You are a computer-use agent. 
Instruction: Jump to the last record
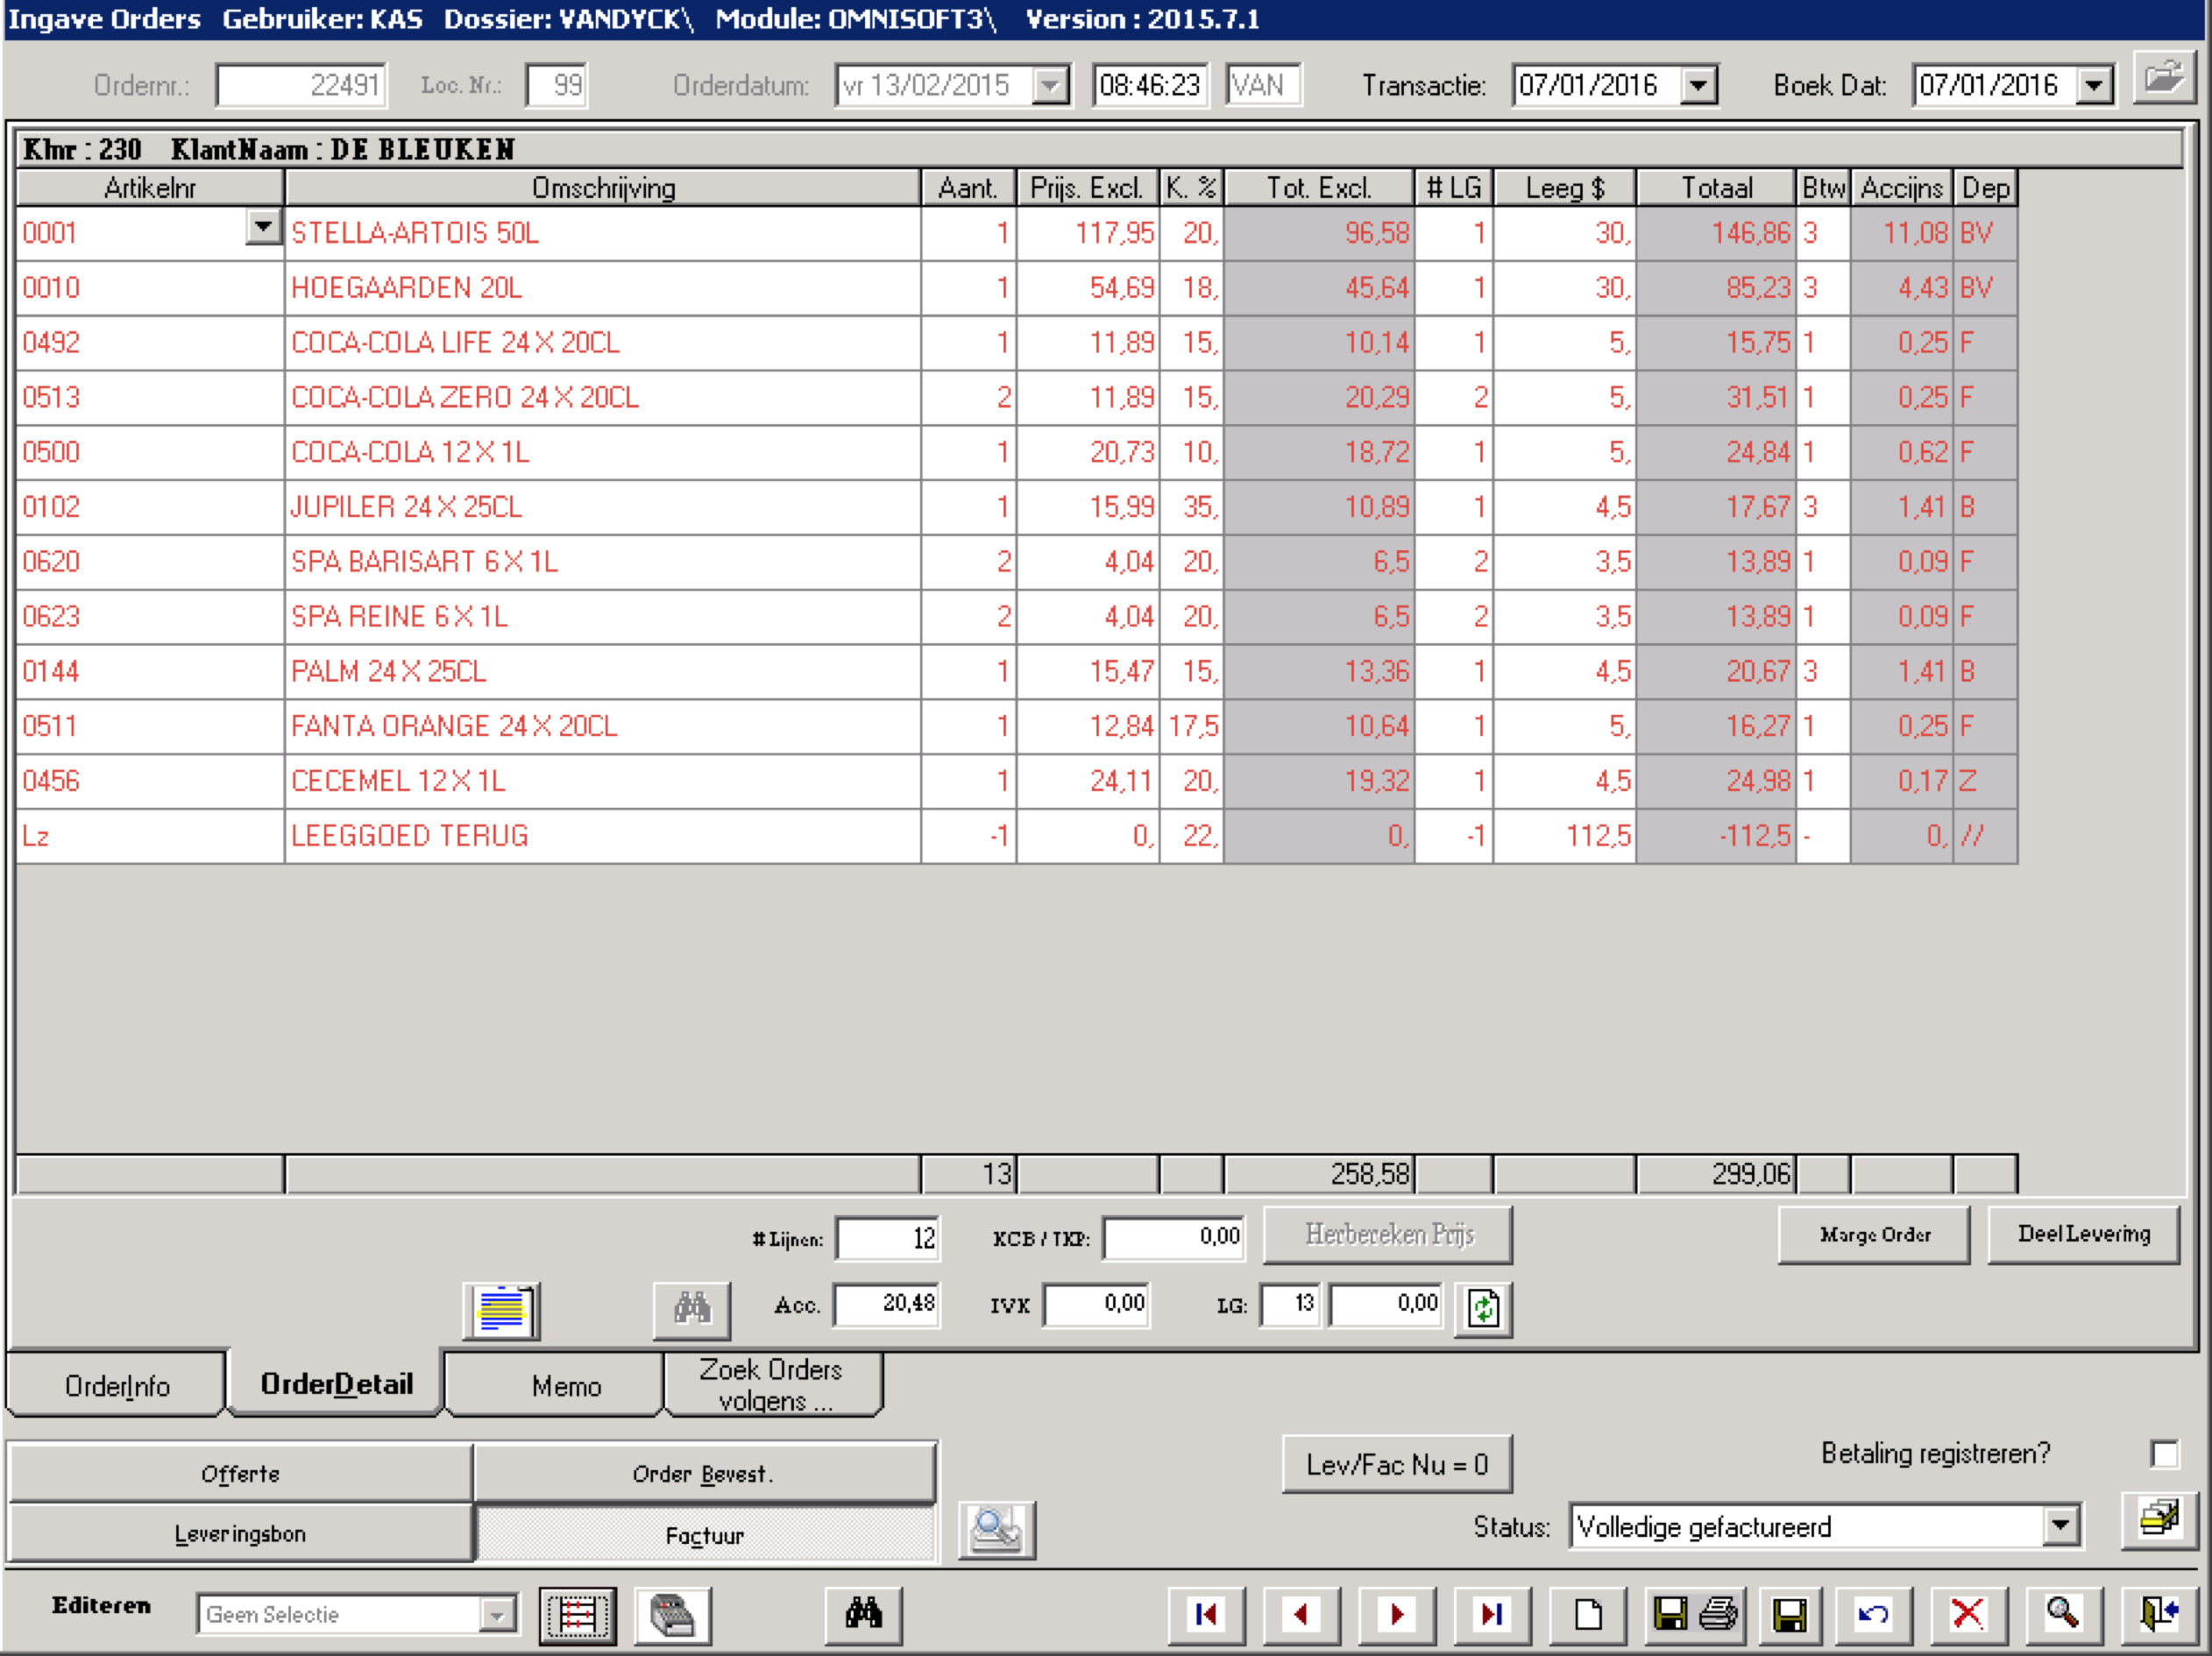pyautogui.click(x=1492, y=1614)
